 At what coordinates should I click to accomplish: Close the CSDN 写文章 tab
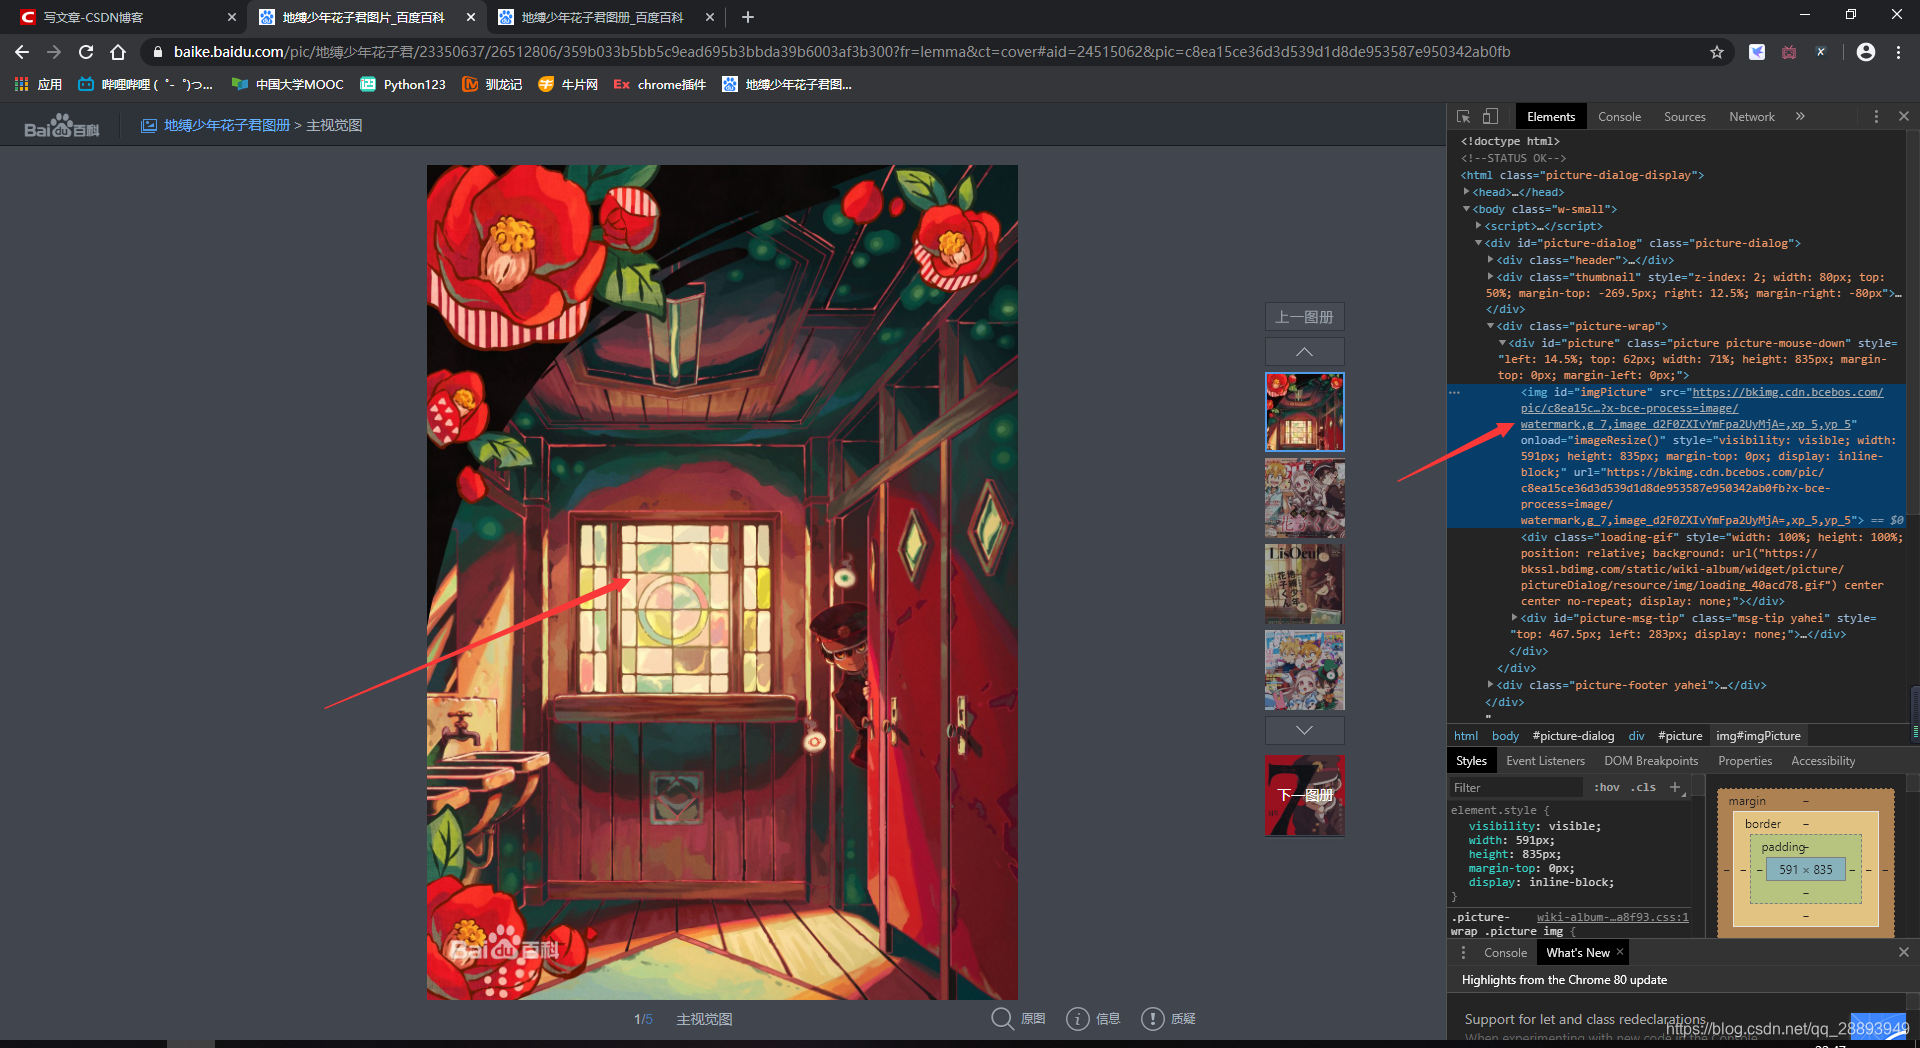[232, 17]
